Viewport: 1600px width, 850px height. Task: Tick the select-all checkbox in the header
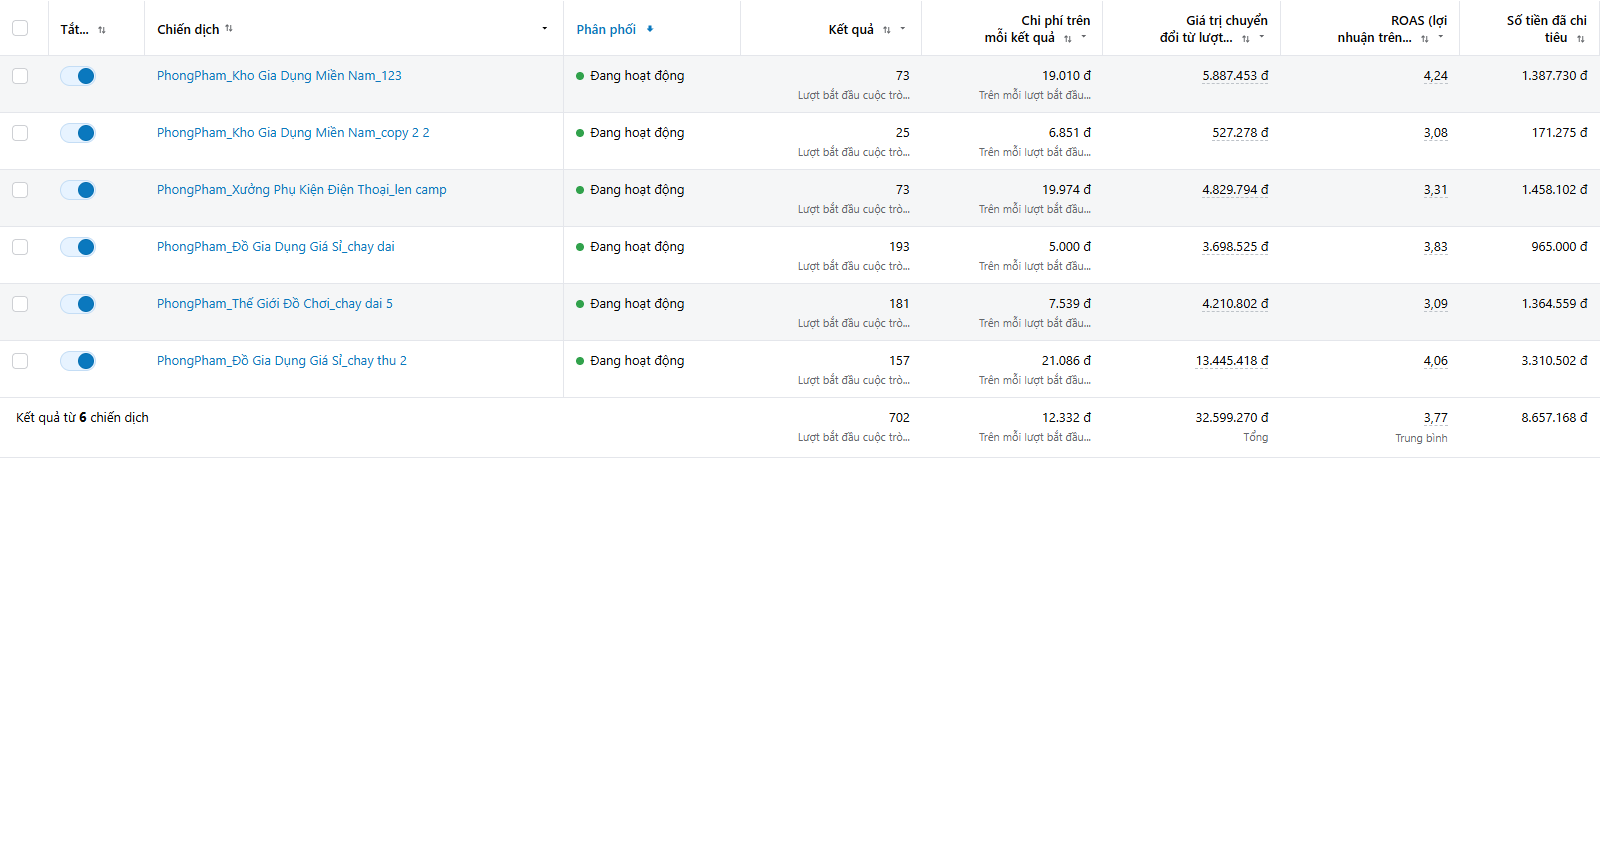pyautogui.click(x=20, y=28)
